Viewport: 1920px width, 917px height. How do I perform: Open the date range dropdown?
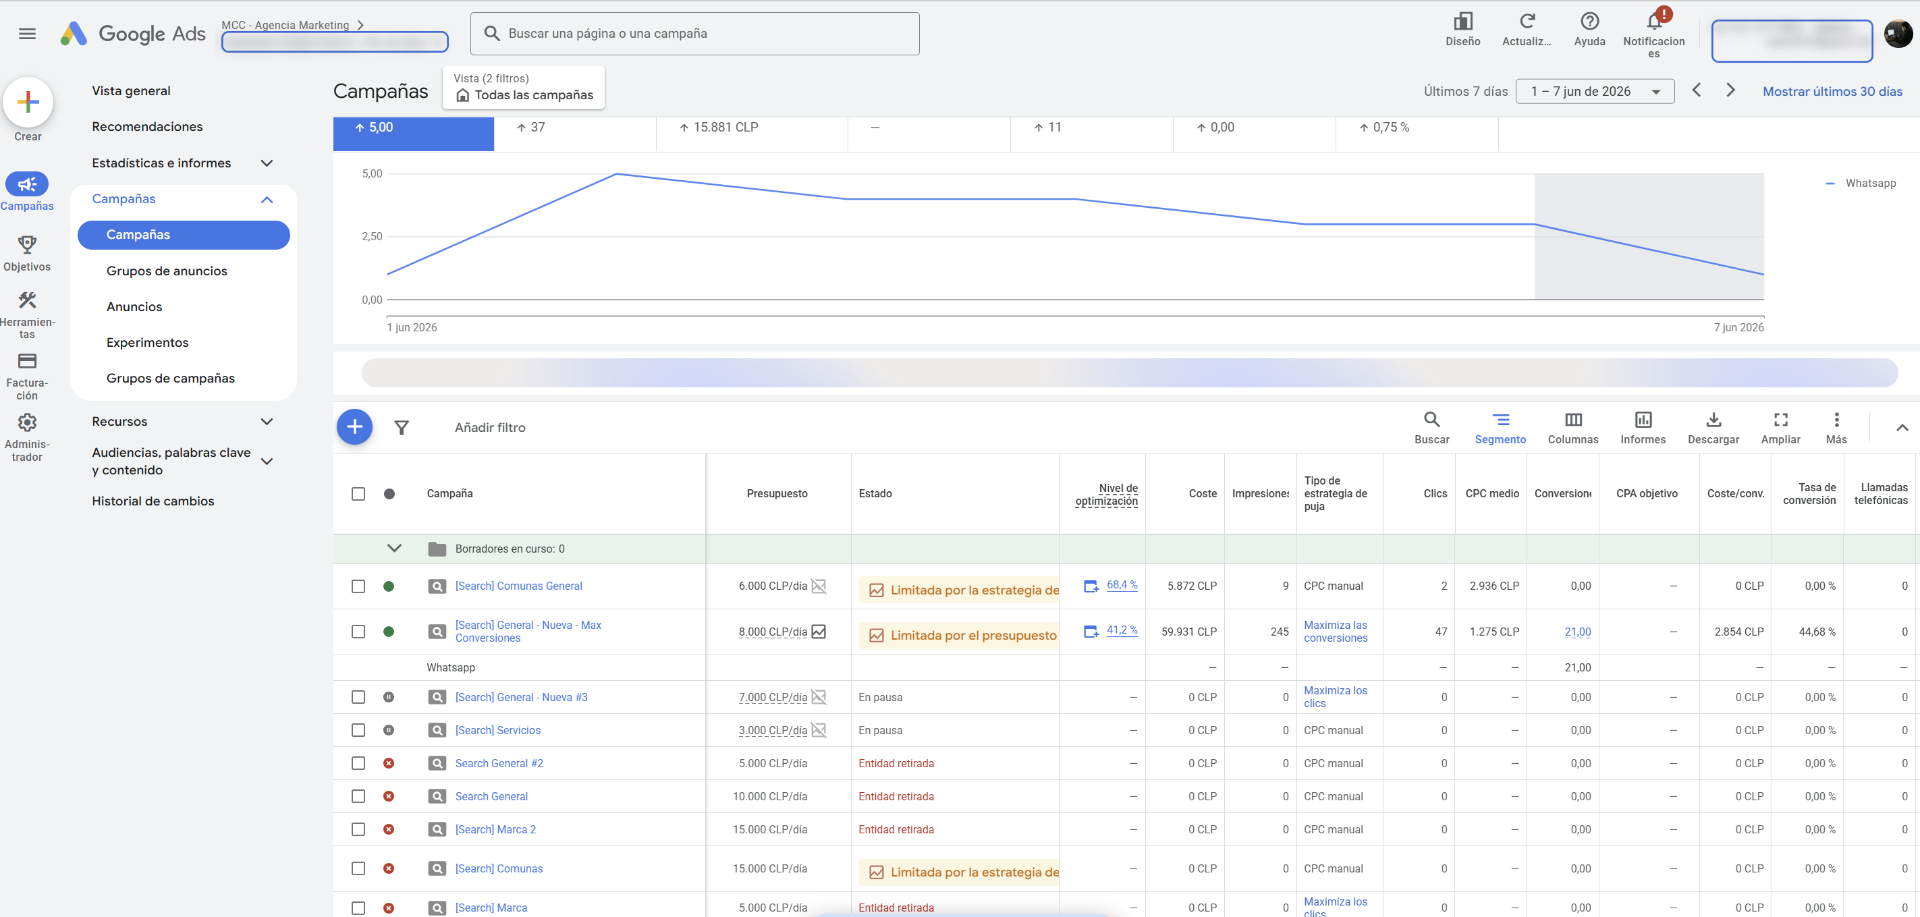click(x=1595, y=91)
